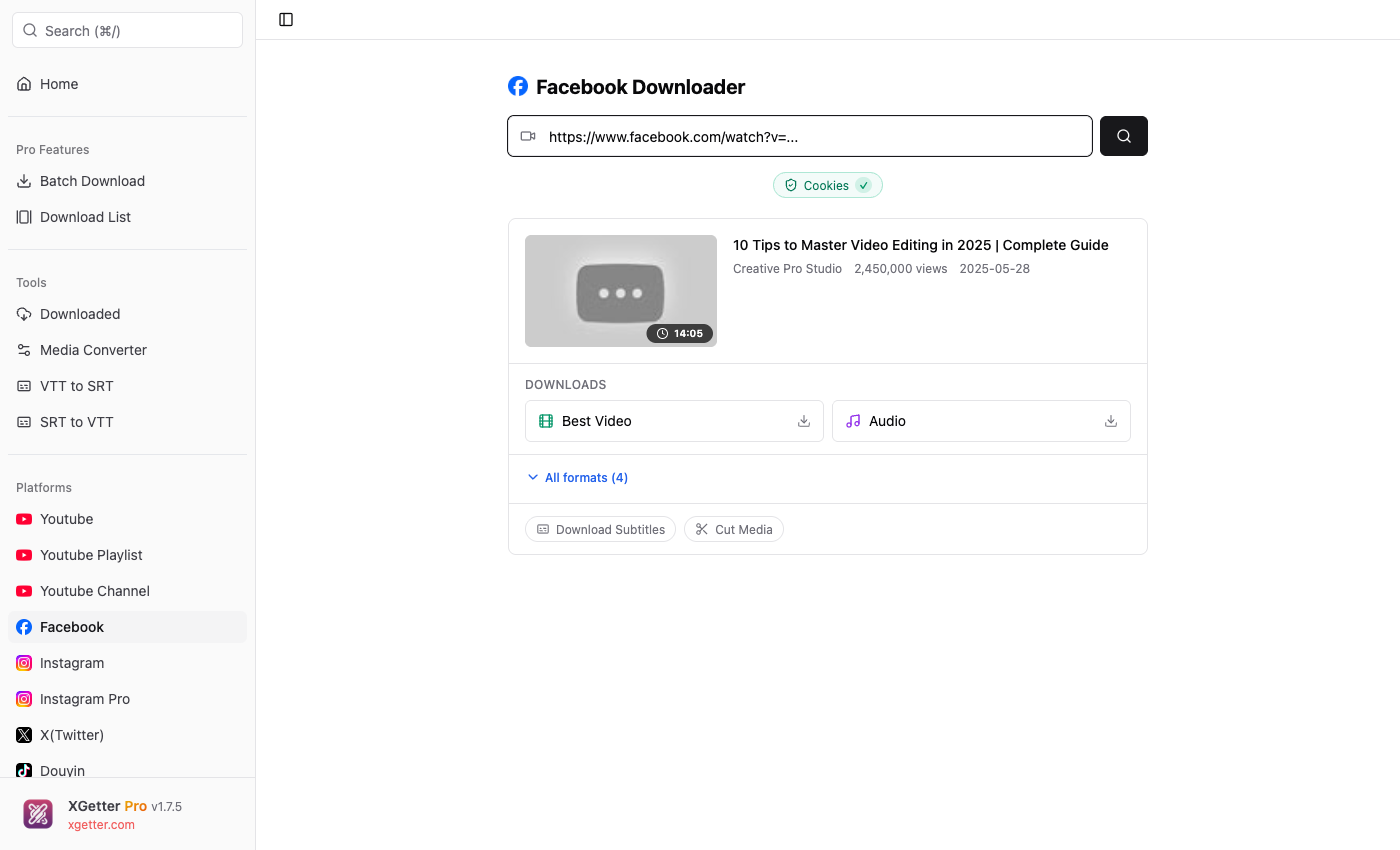Click the scissors icon on Cut Media
The height and width of the screenshot is (850, 1400).
point(702,529)
